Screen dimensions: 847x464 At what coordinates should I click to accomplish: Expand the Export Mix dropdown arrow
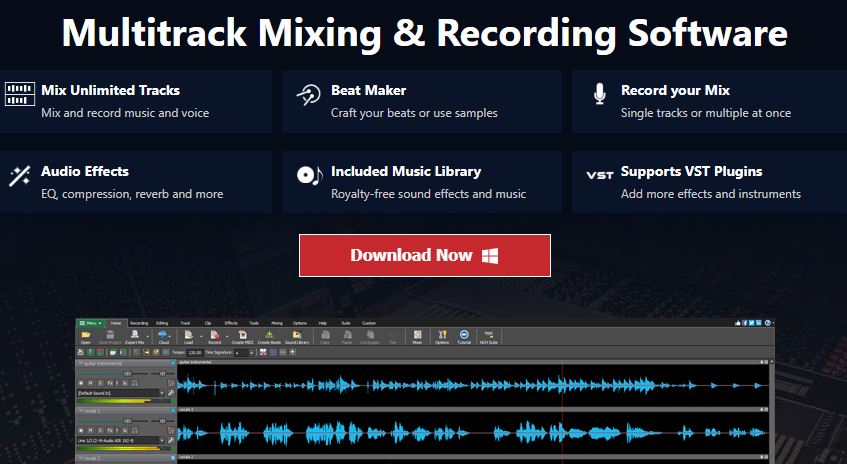pyautogui.click(x=147, y=337)
